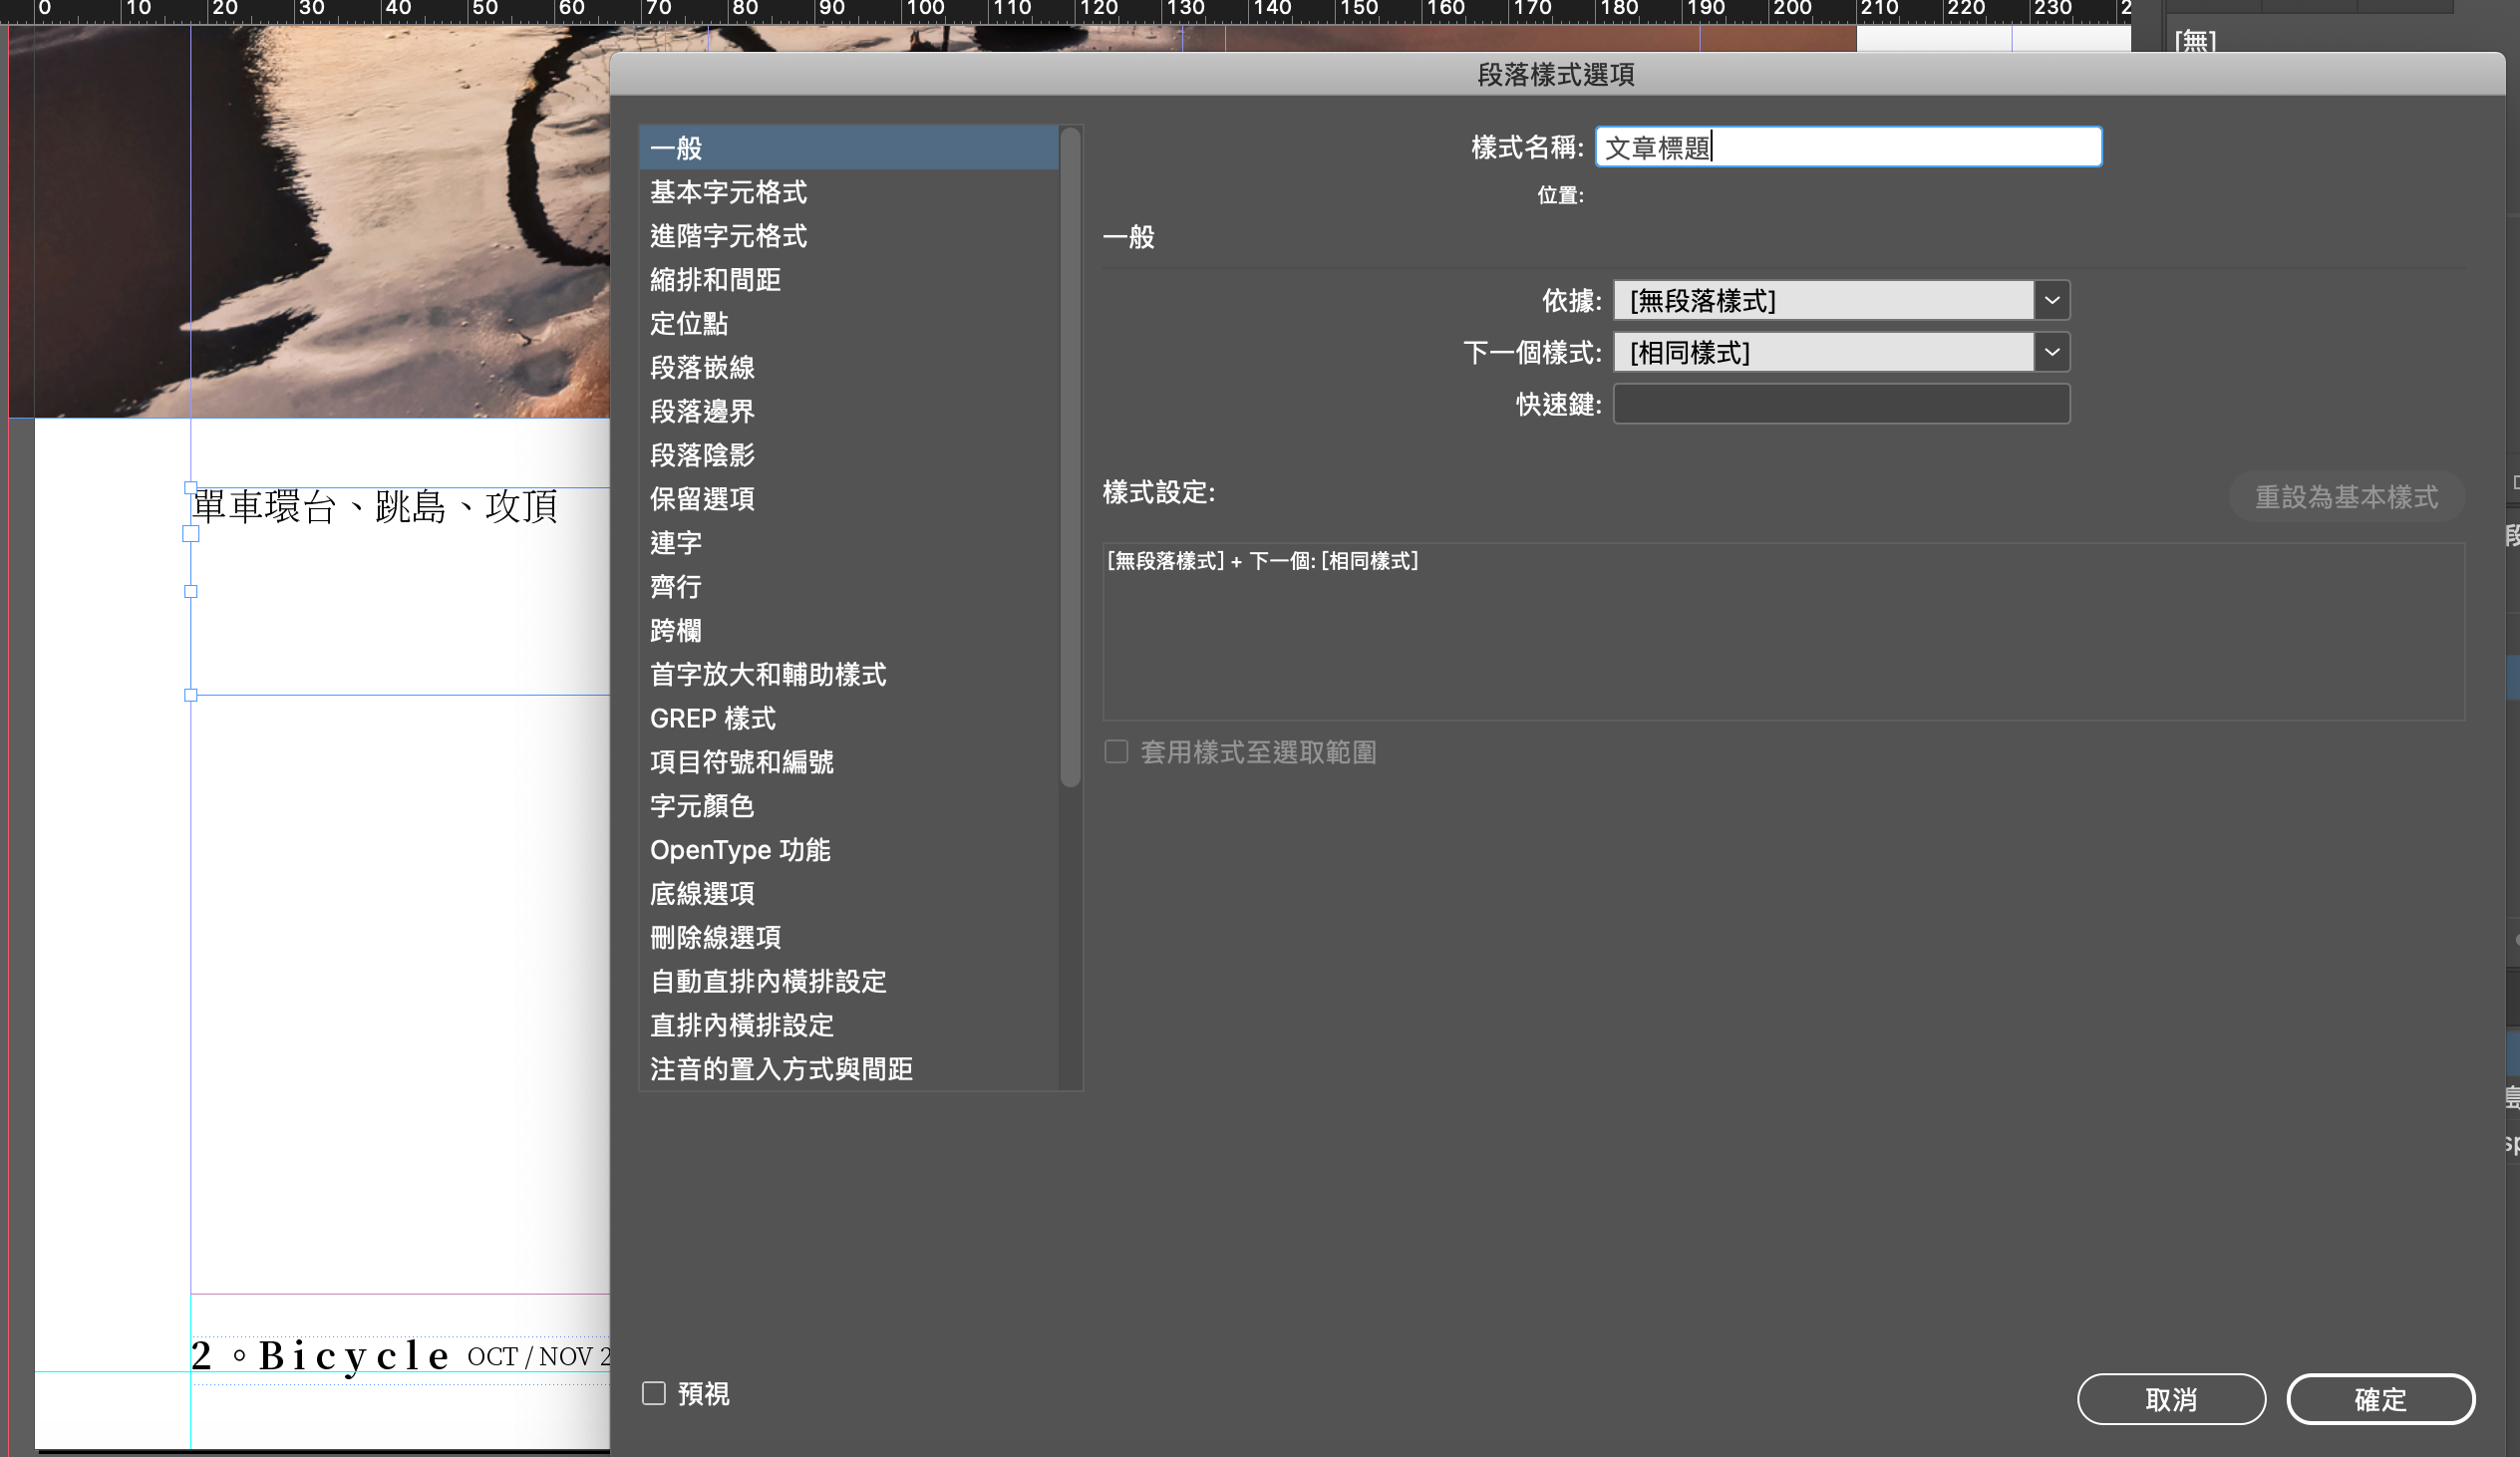Open the 依據 (Based On) dropdown arrow
The width and height of the screenshot is (2520, 1457).
[2051, 300]
